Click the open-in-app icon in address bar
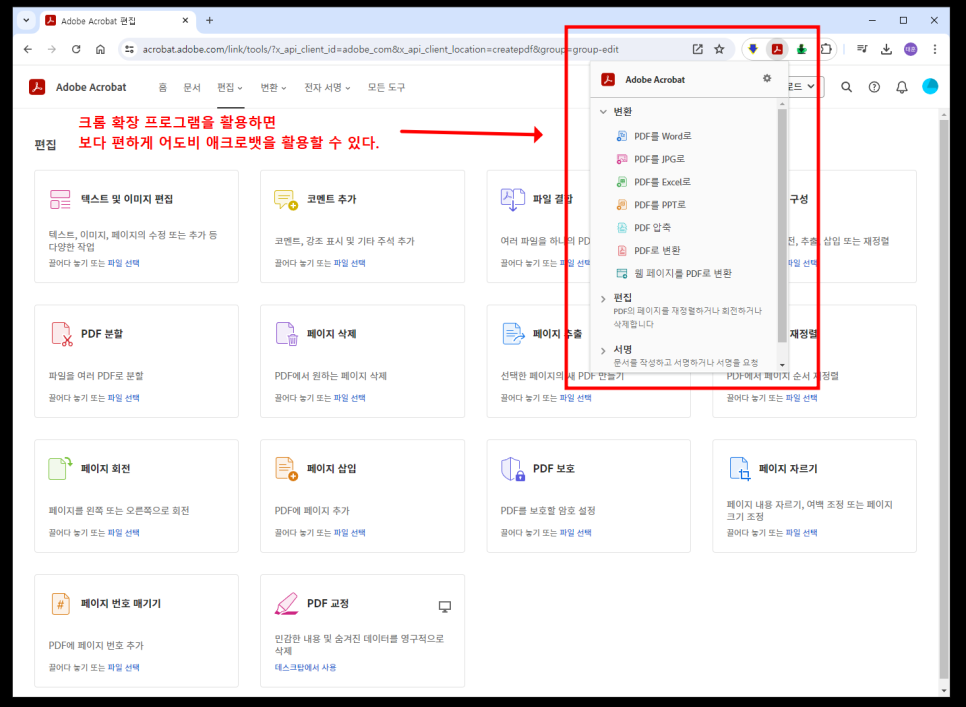The height and width of the screenshot is (707, 966). tap(697, 49)
